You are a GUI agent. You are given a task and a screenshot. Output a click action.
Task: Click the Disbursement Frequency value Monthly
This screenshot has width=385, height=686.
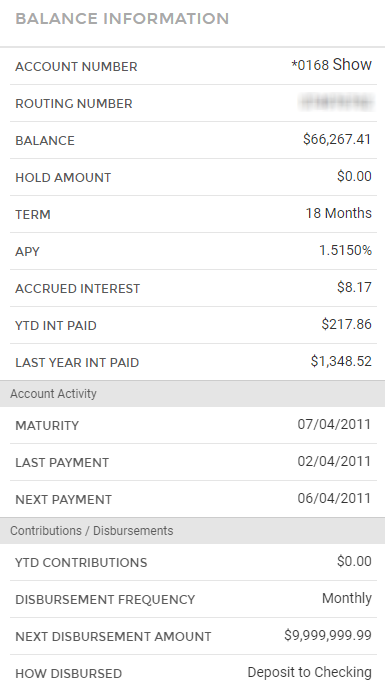347,598
